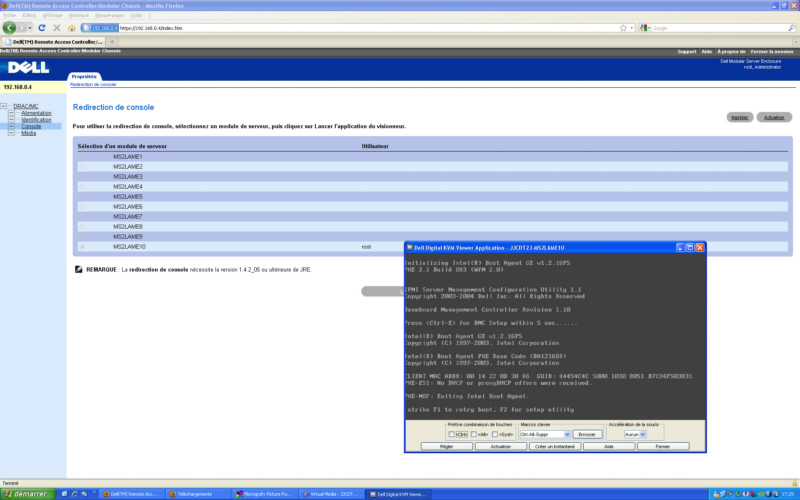Stop loading with the X icon
The height and width of the screenshot is (500, 800).
coord(57,28)
